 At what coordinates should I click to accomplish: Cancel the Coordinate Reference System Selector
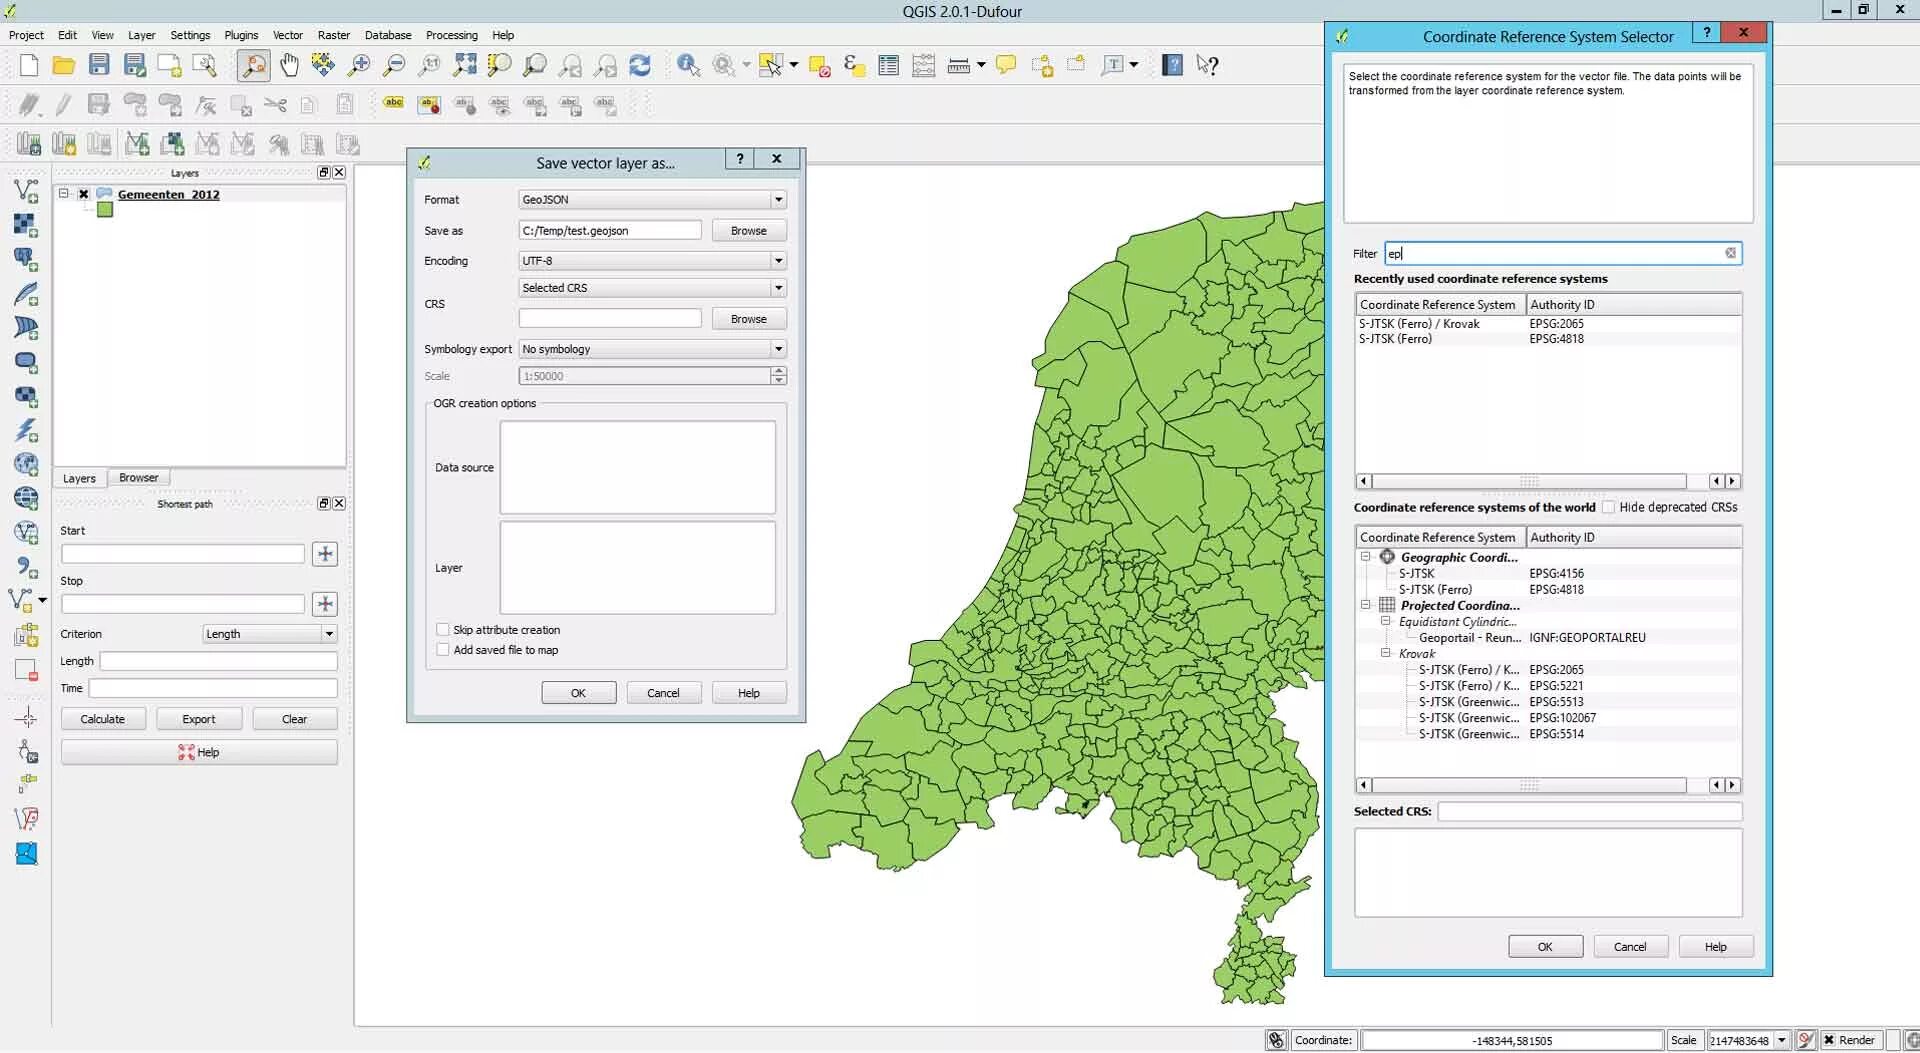tap(1630, 947)
